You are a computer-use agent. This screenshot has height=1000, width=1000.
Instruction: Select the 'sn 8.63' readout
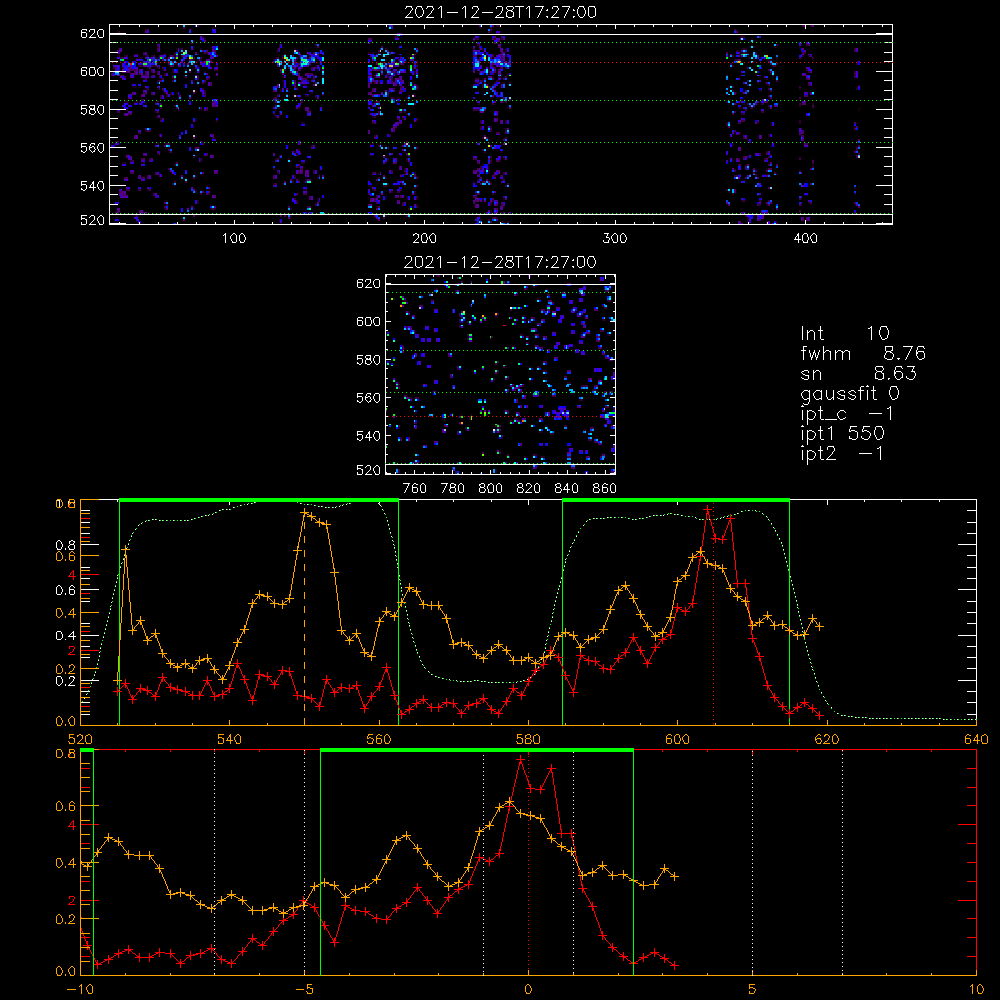click(858, 373)
